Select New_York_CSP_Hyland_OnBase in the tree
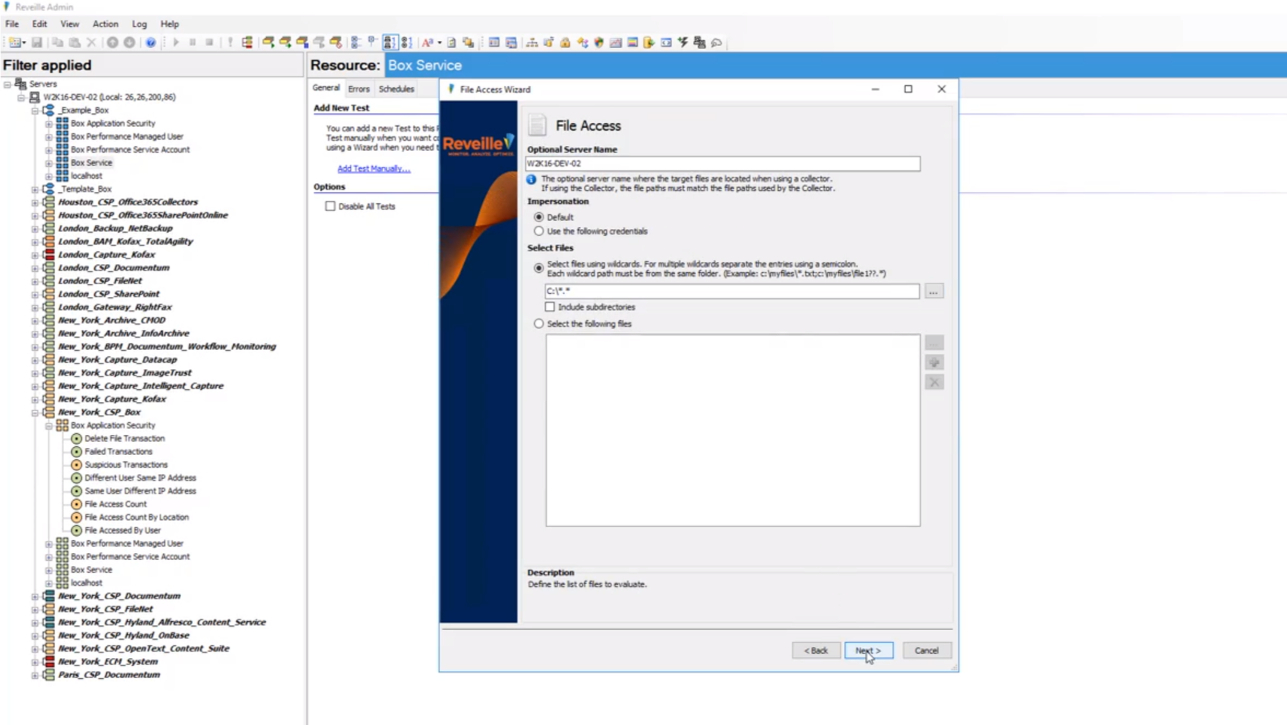Image resolution: width=1287 pixels, height=725 pixels. (x=124, y=635)
